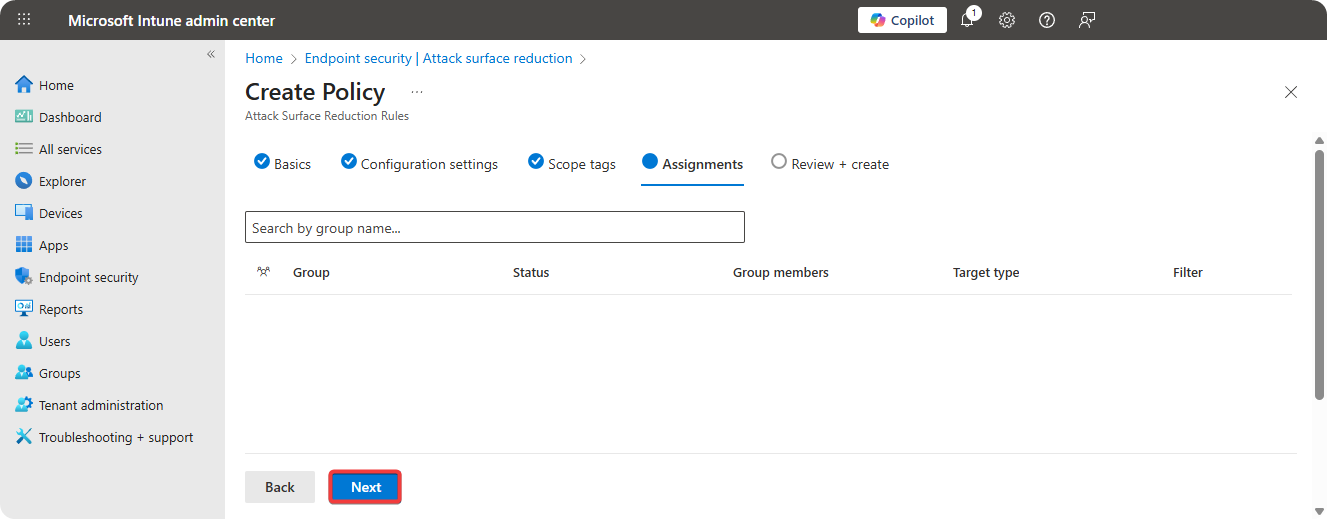Select the Review + create step
This screenshot has height=519, width=1327.
coord(830,164)
